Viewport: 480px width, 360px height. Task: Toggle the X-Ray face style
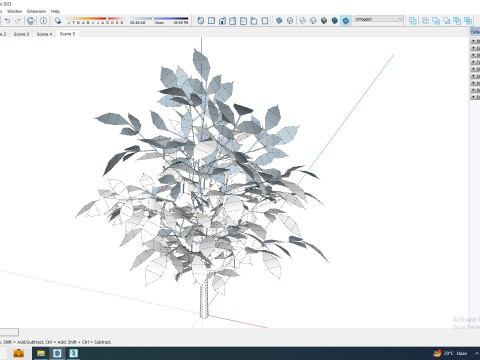pos(279,21)
